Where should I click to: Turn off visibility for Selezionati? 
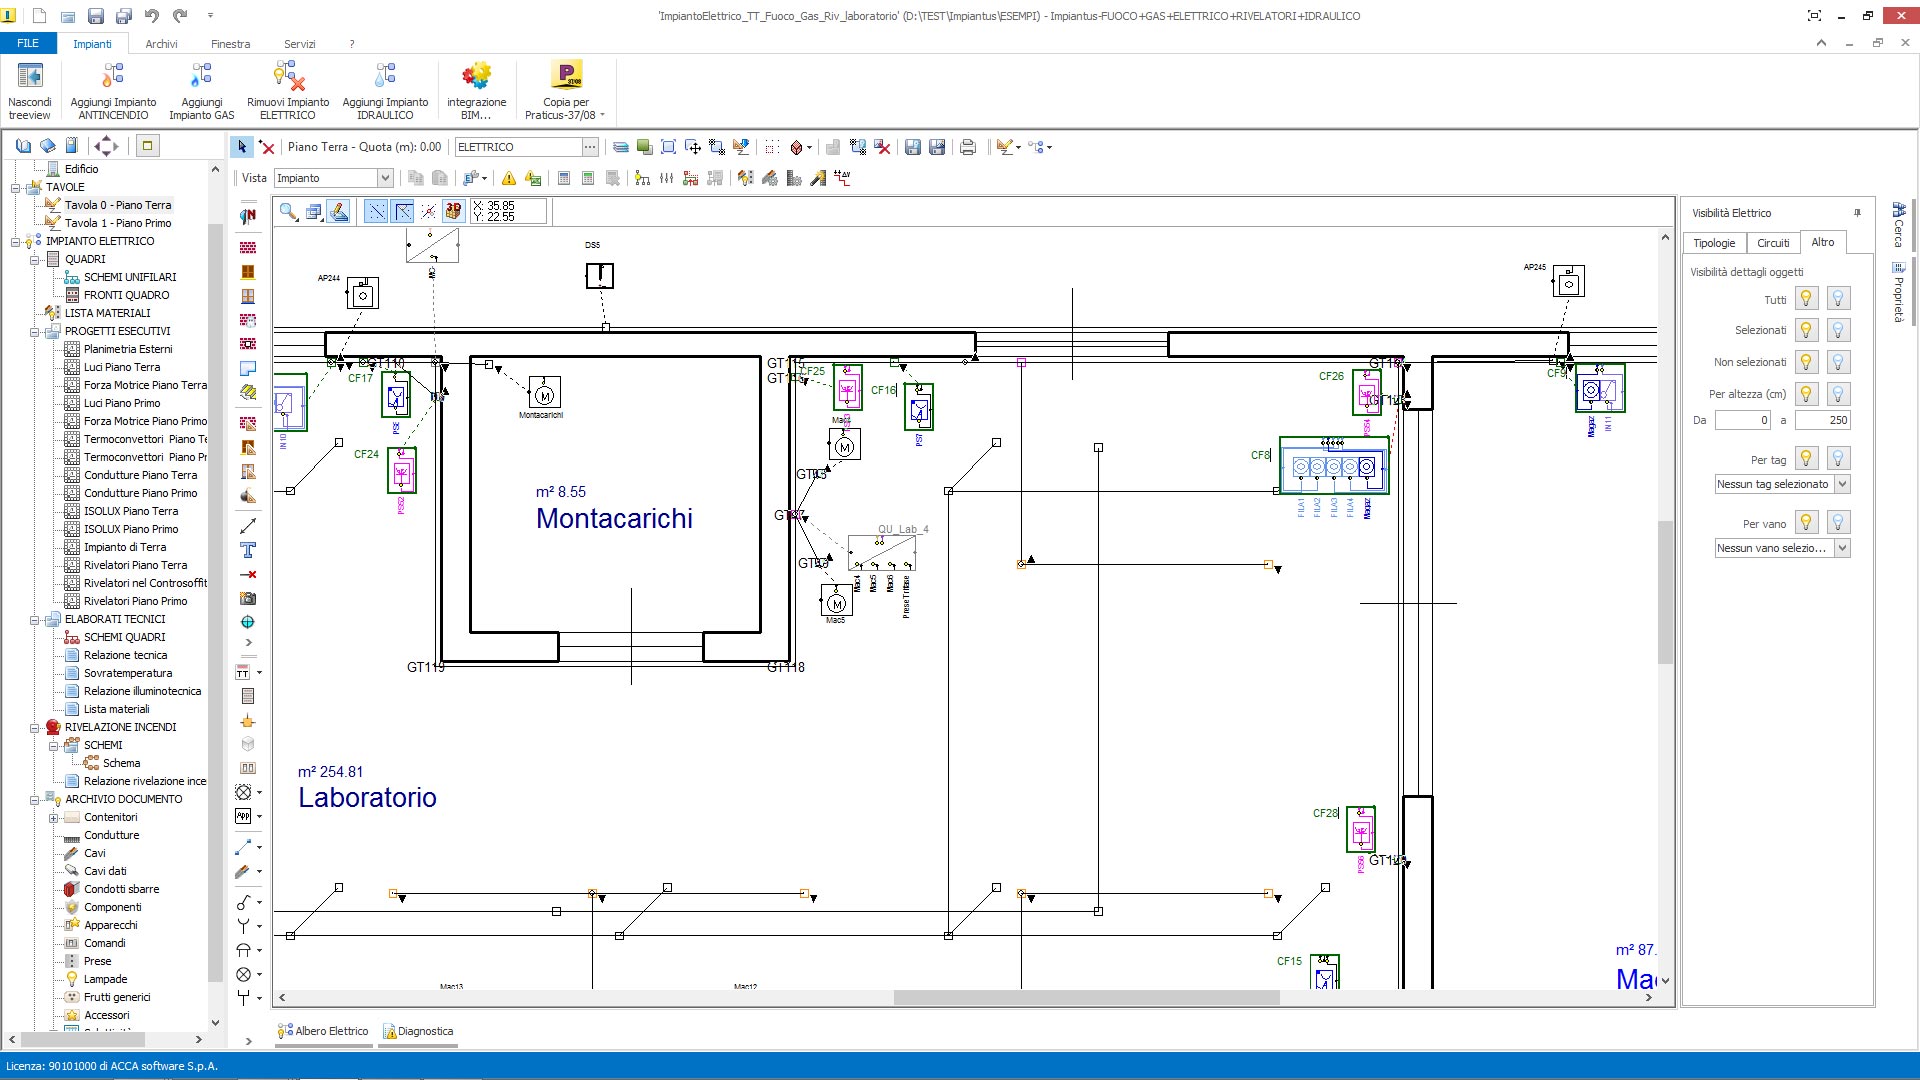[1838, 330]
